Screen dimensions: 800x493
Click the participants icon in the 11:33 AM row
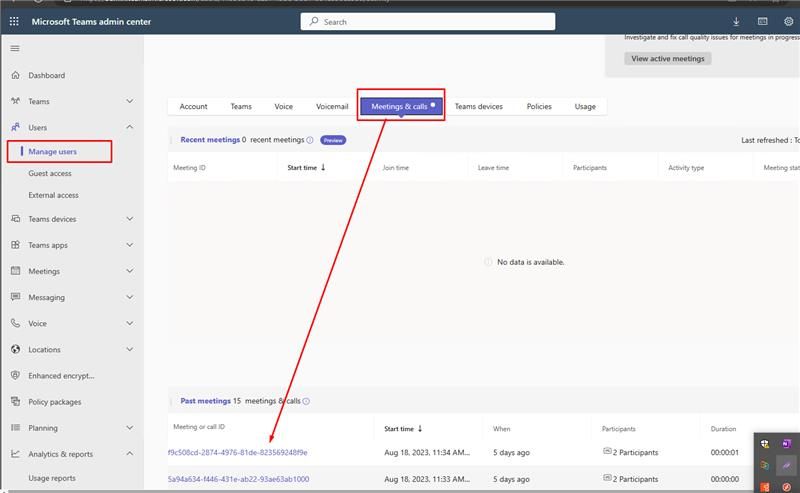tap(607, 478)
